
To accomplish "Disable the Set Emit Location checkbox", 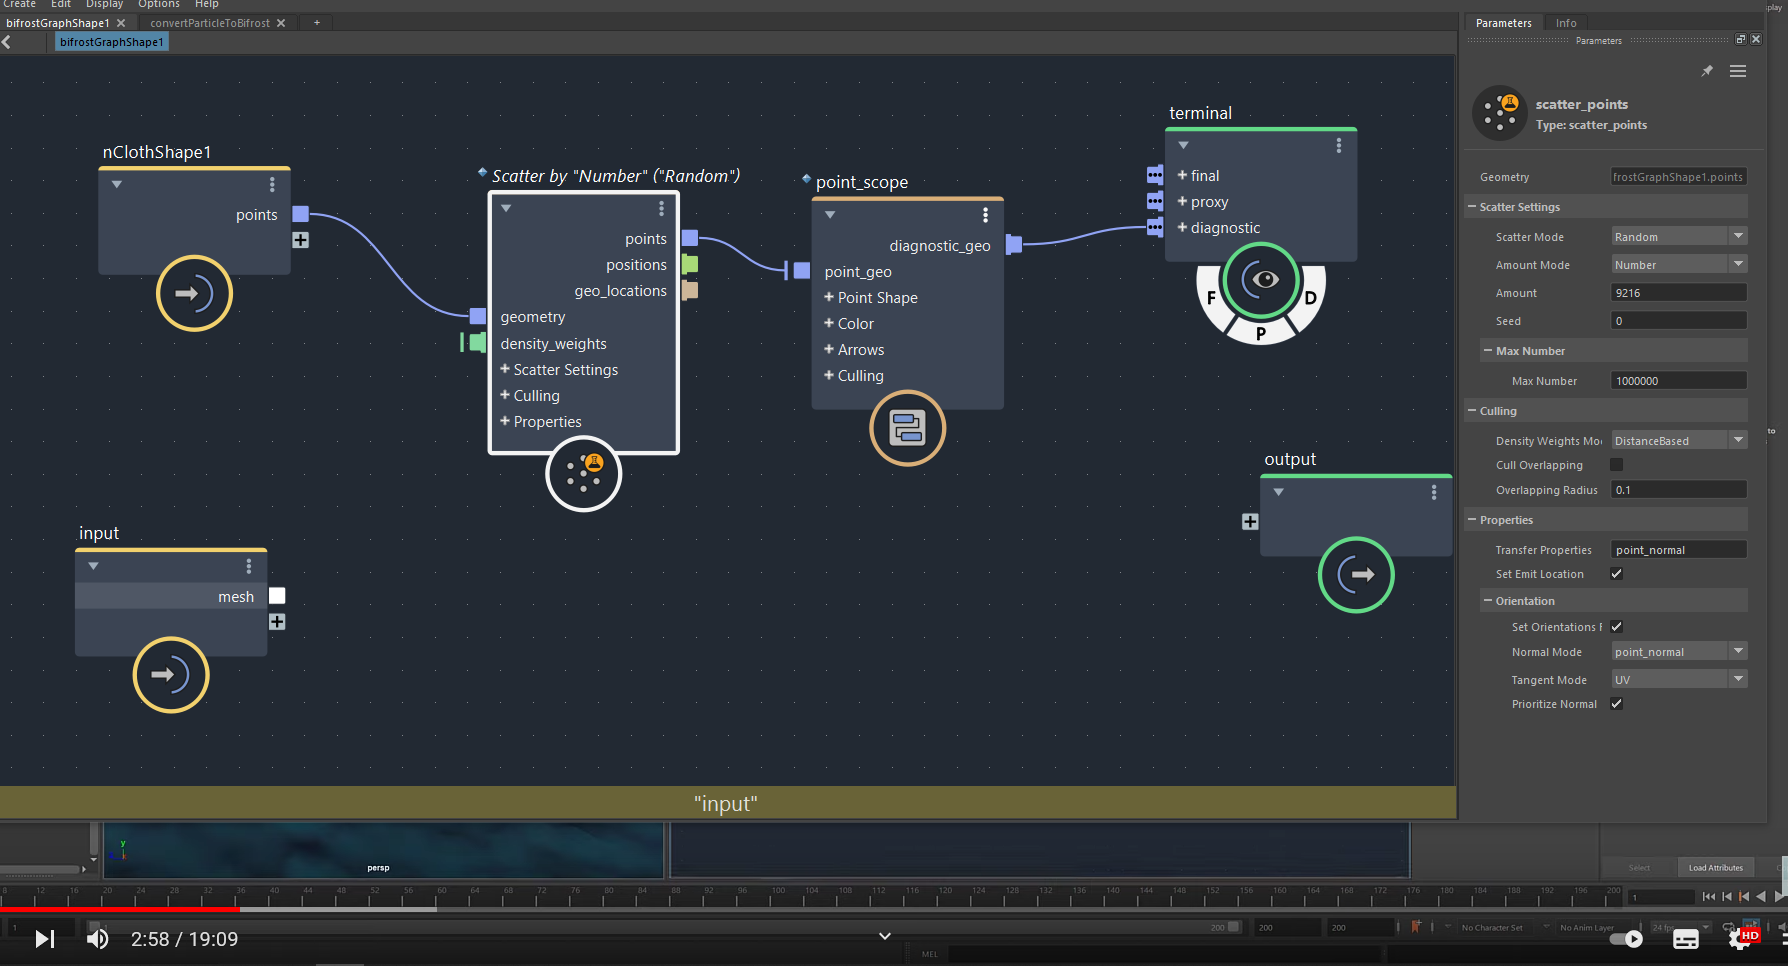I will click(x=1616, y=573).
